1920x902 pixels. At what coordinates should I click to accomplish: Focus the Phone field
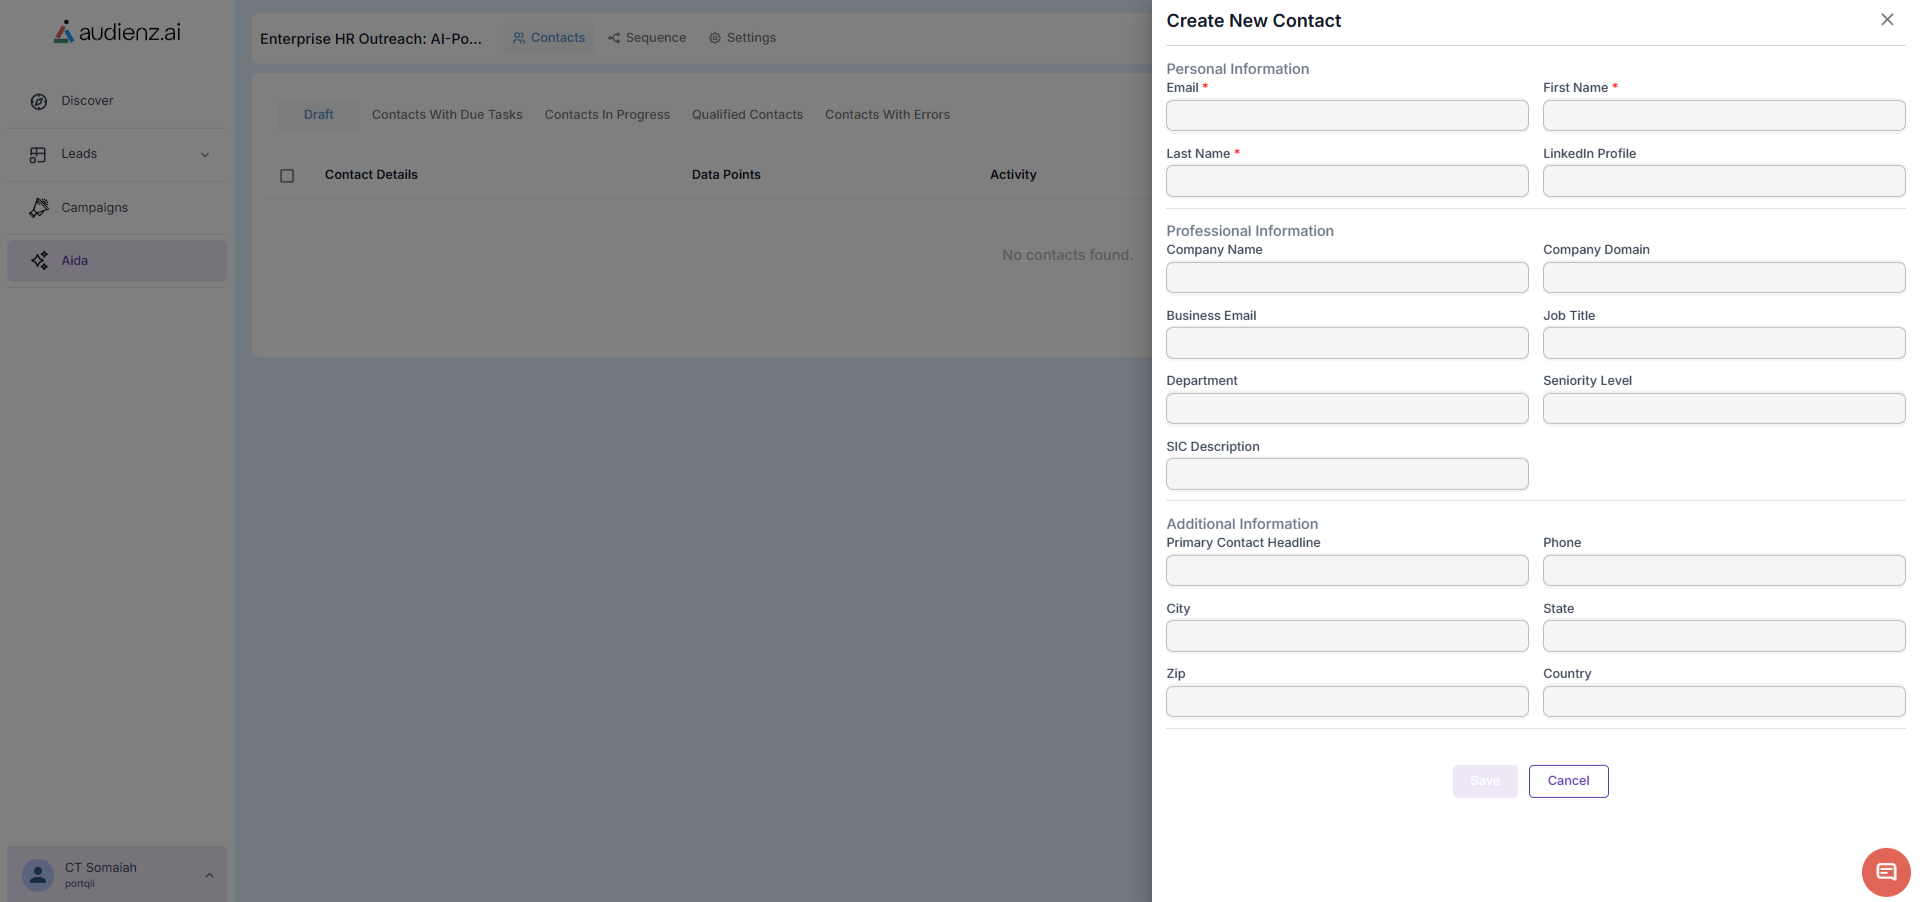[1724, 570]
